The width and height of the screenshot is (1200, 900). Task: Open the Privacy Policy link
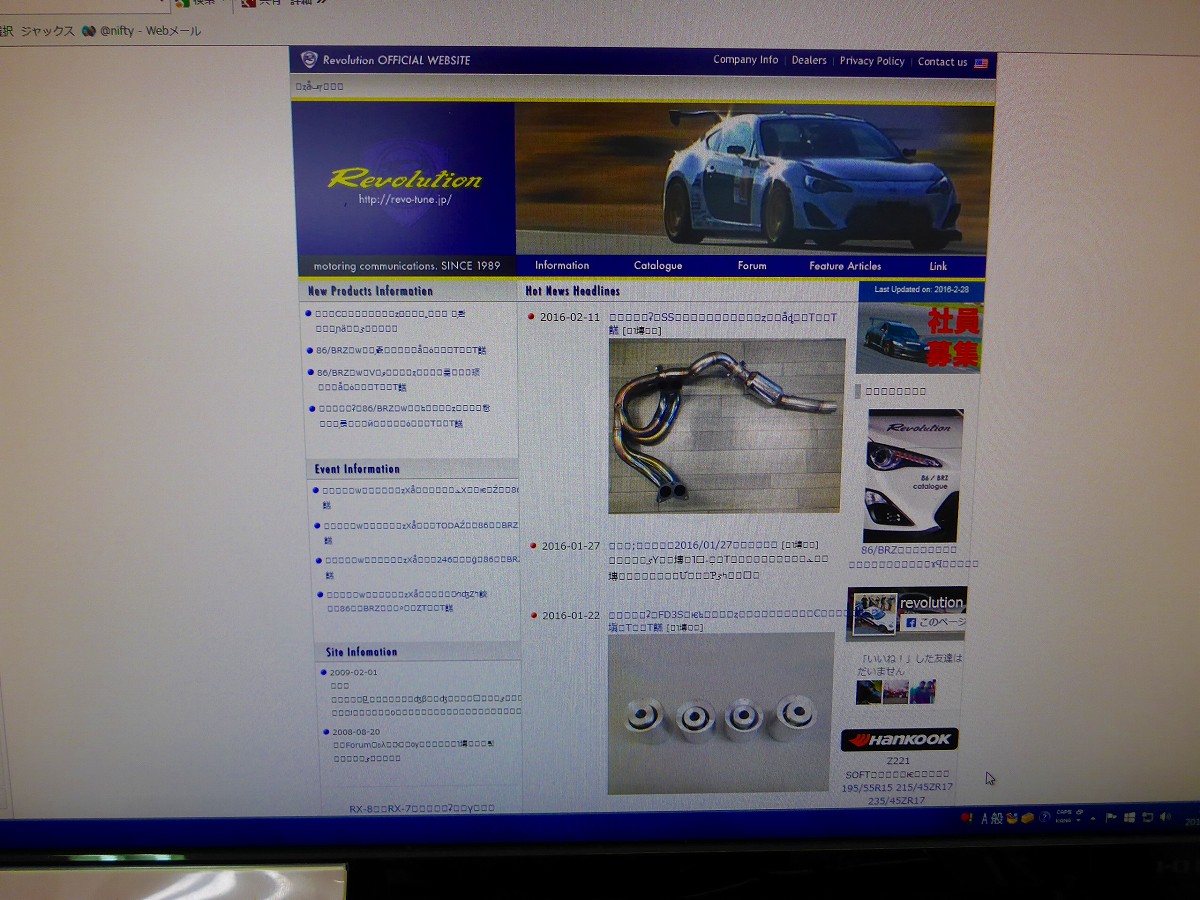point(872,61)
